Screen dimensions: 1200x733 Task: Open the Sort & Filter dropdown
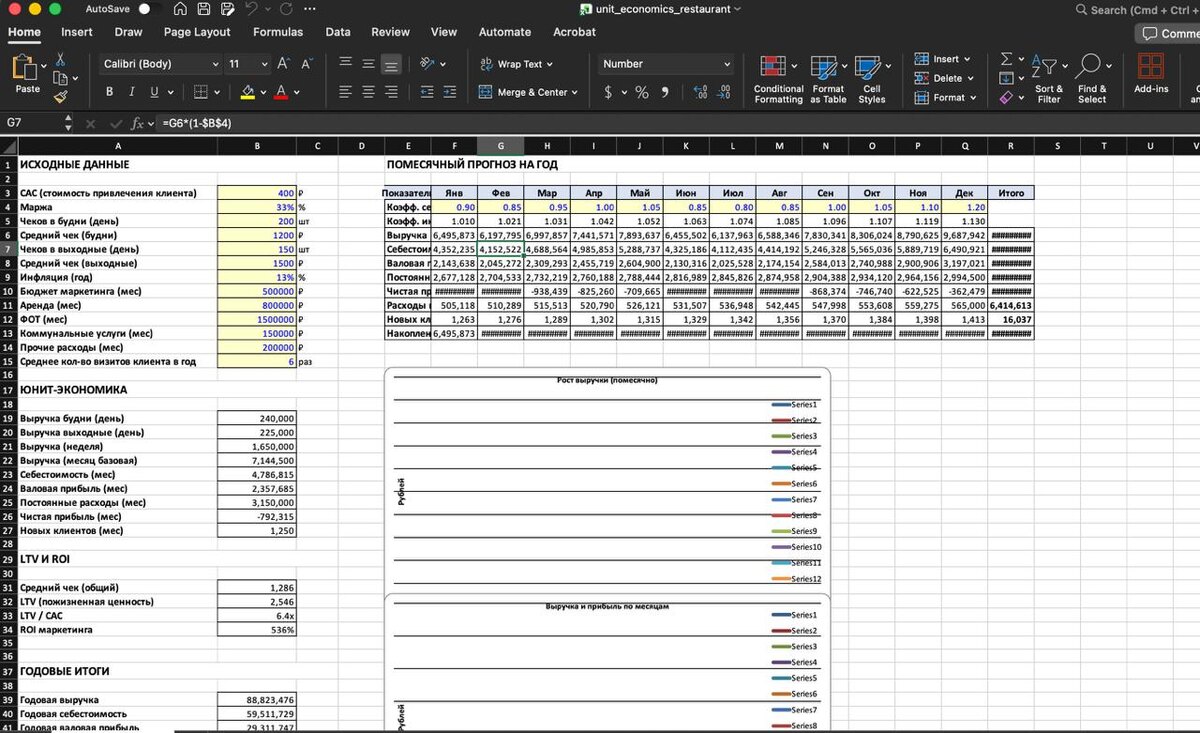tap(1048, 78)
